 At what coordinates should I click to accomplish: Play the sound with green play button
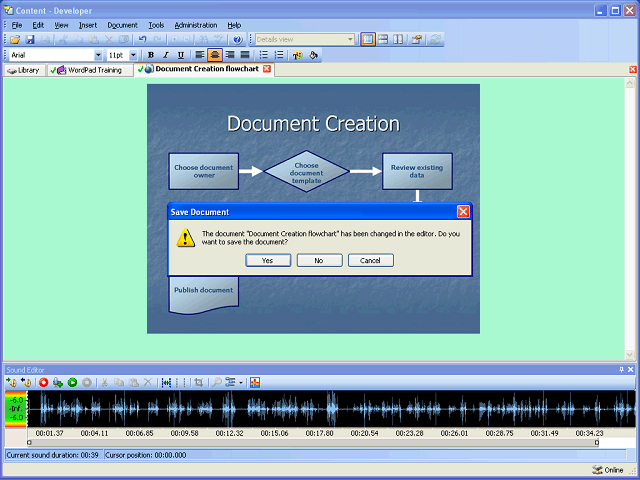(x=72, y=382)
